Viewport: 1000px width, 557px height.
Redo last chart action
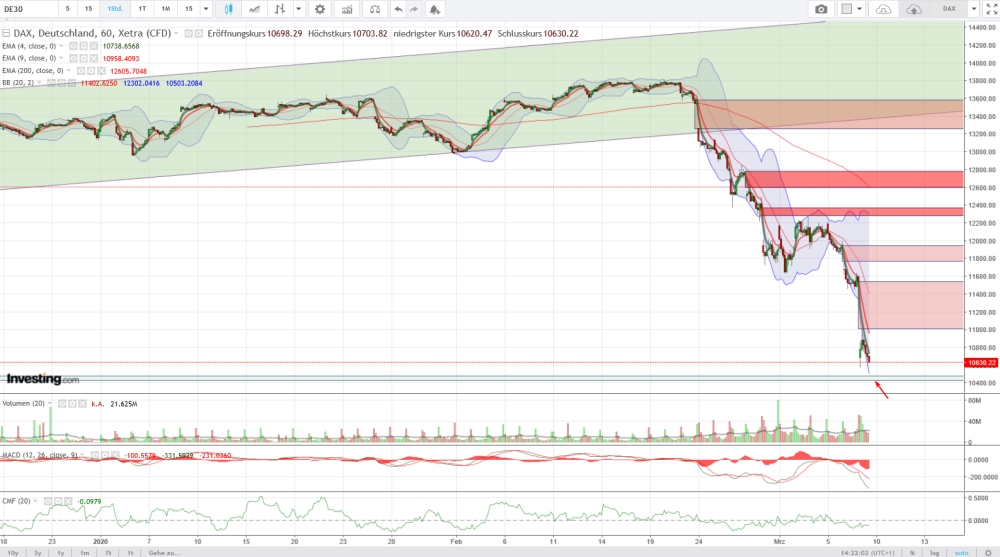[415, 9]
